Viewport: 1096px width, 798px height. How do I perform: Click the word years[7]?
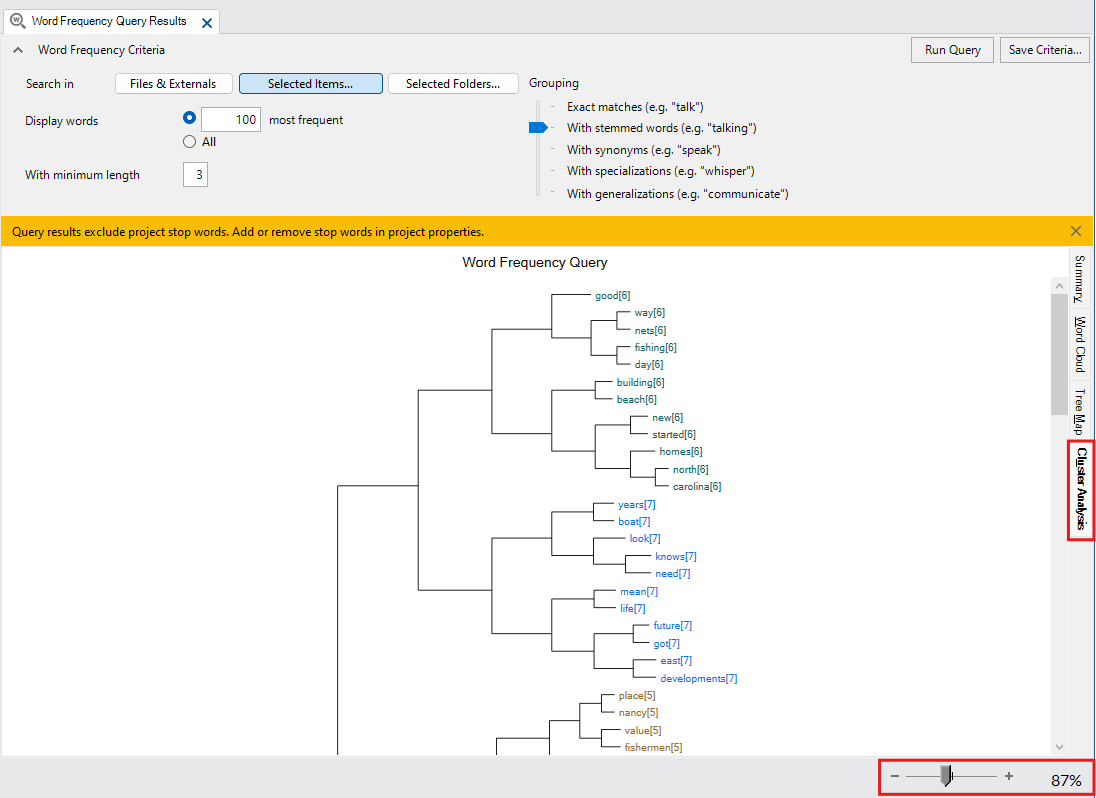click(x=636, y=504)
